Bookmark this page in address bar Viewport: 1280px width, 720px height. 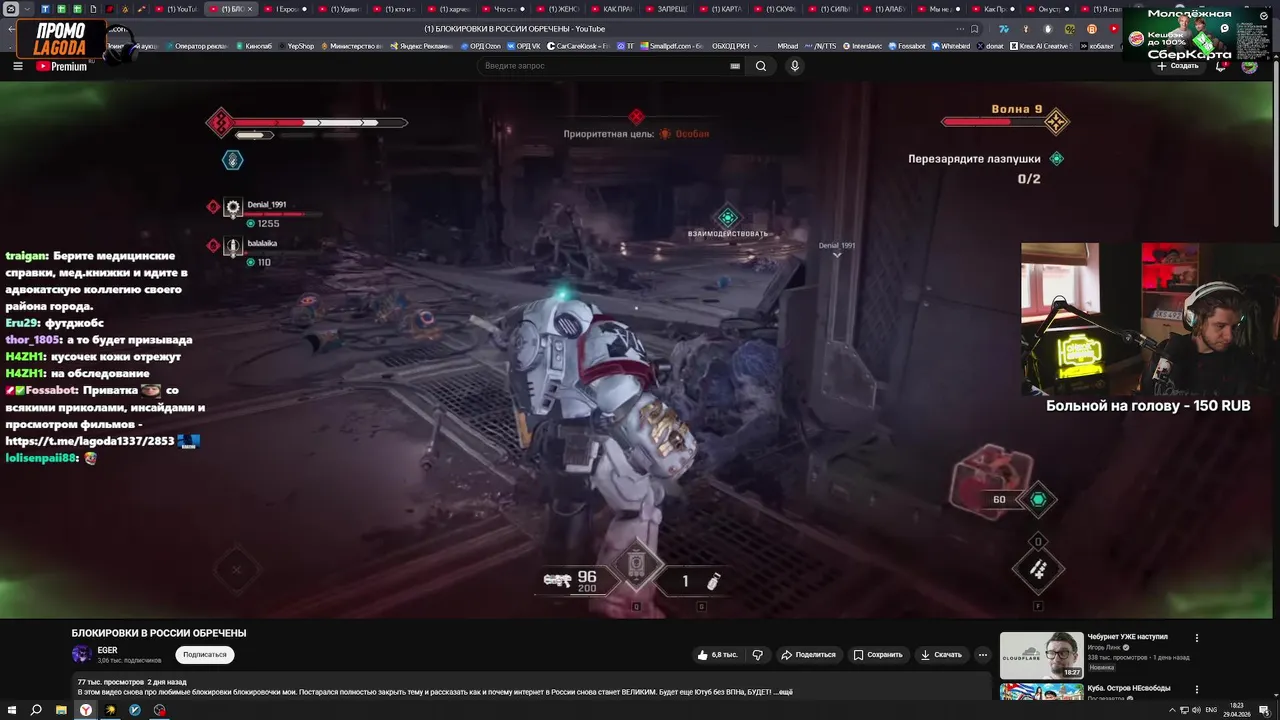point(974,29)
